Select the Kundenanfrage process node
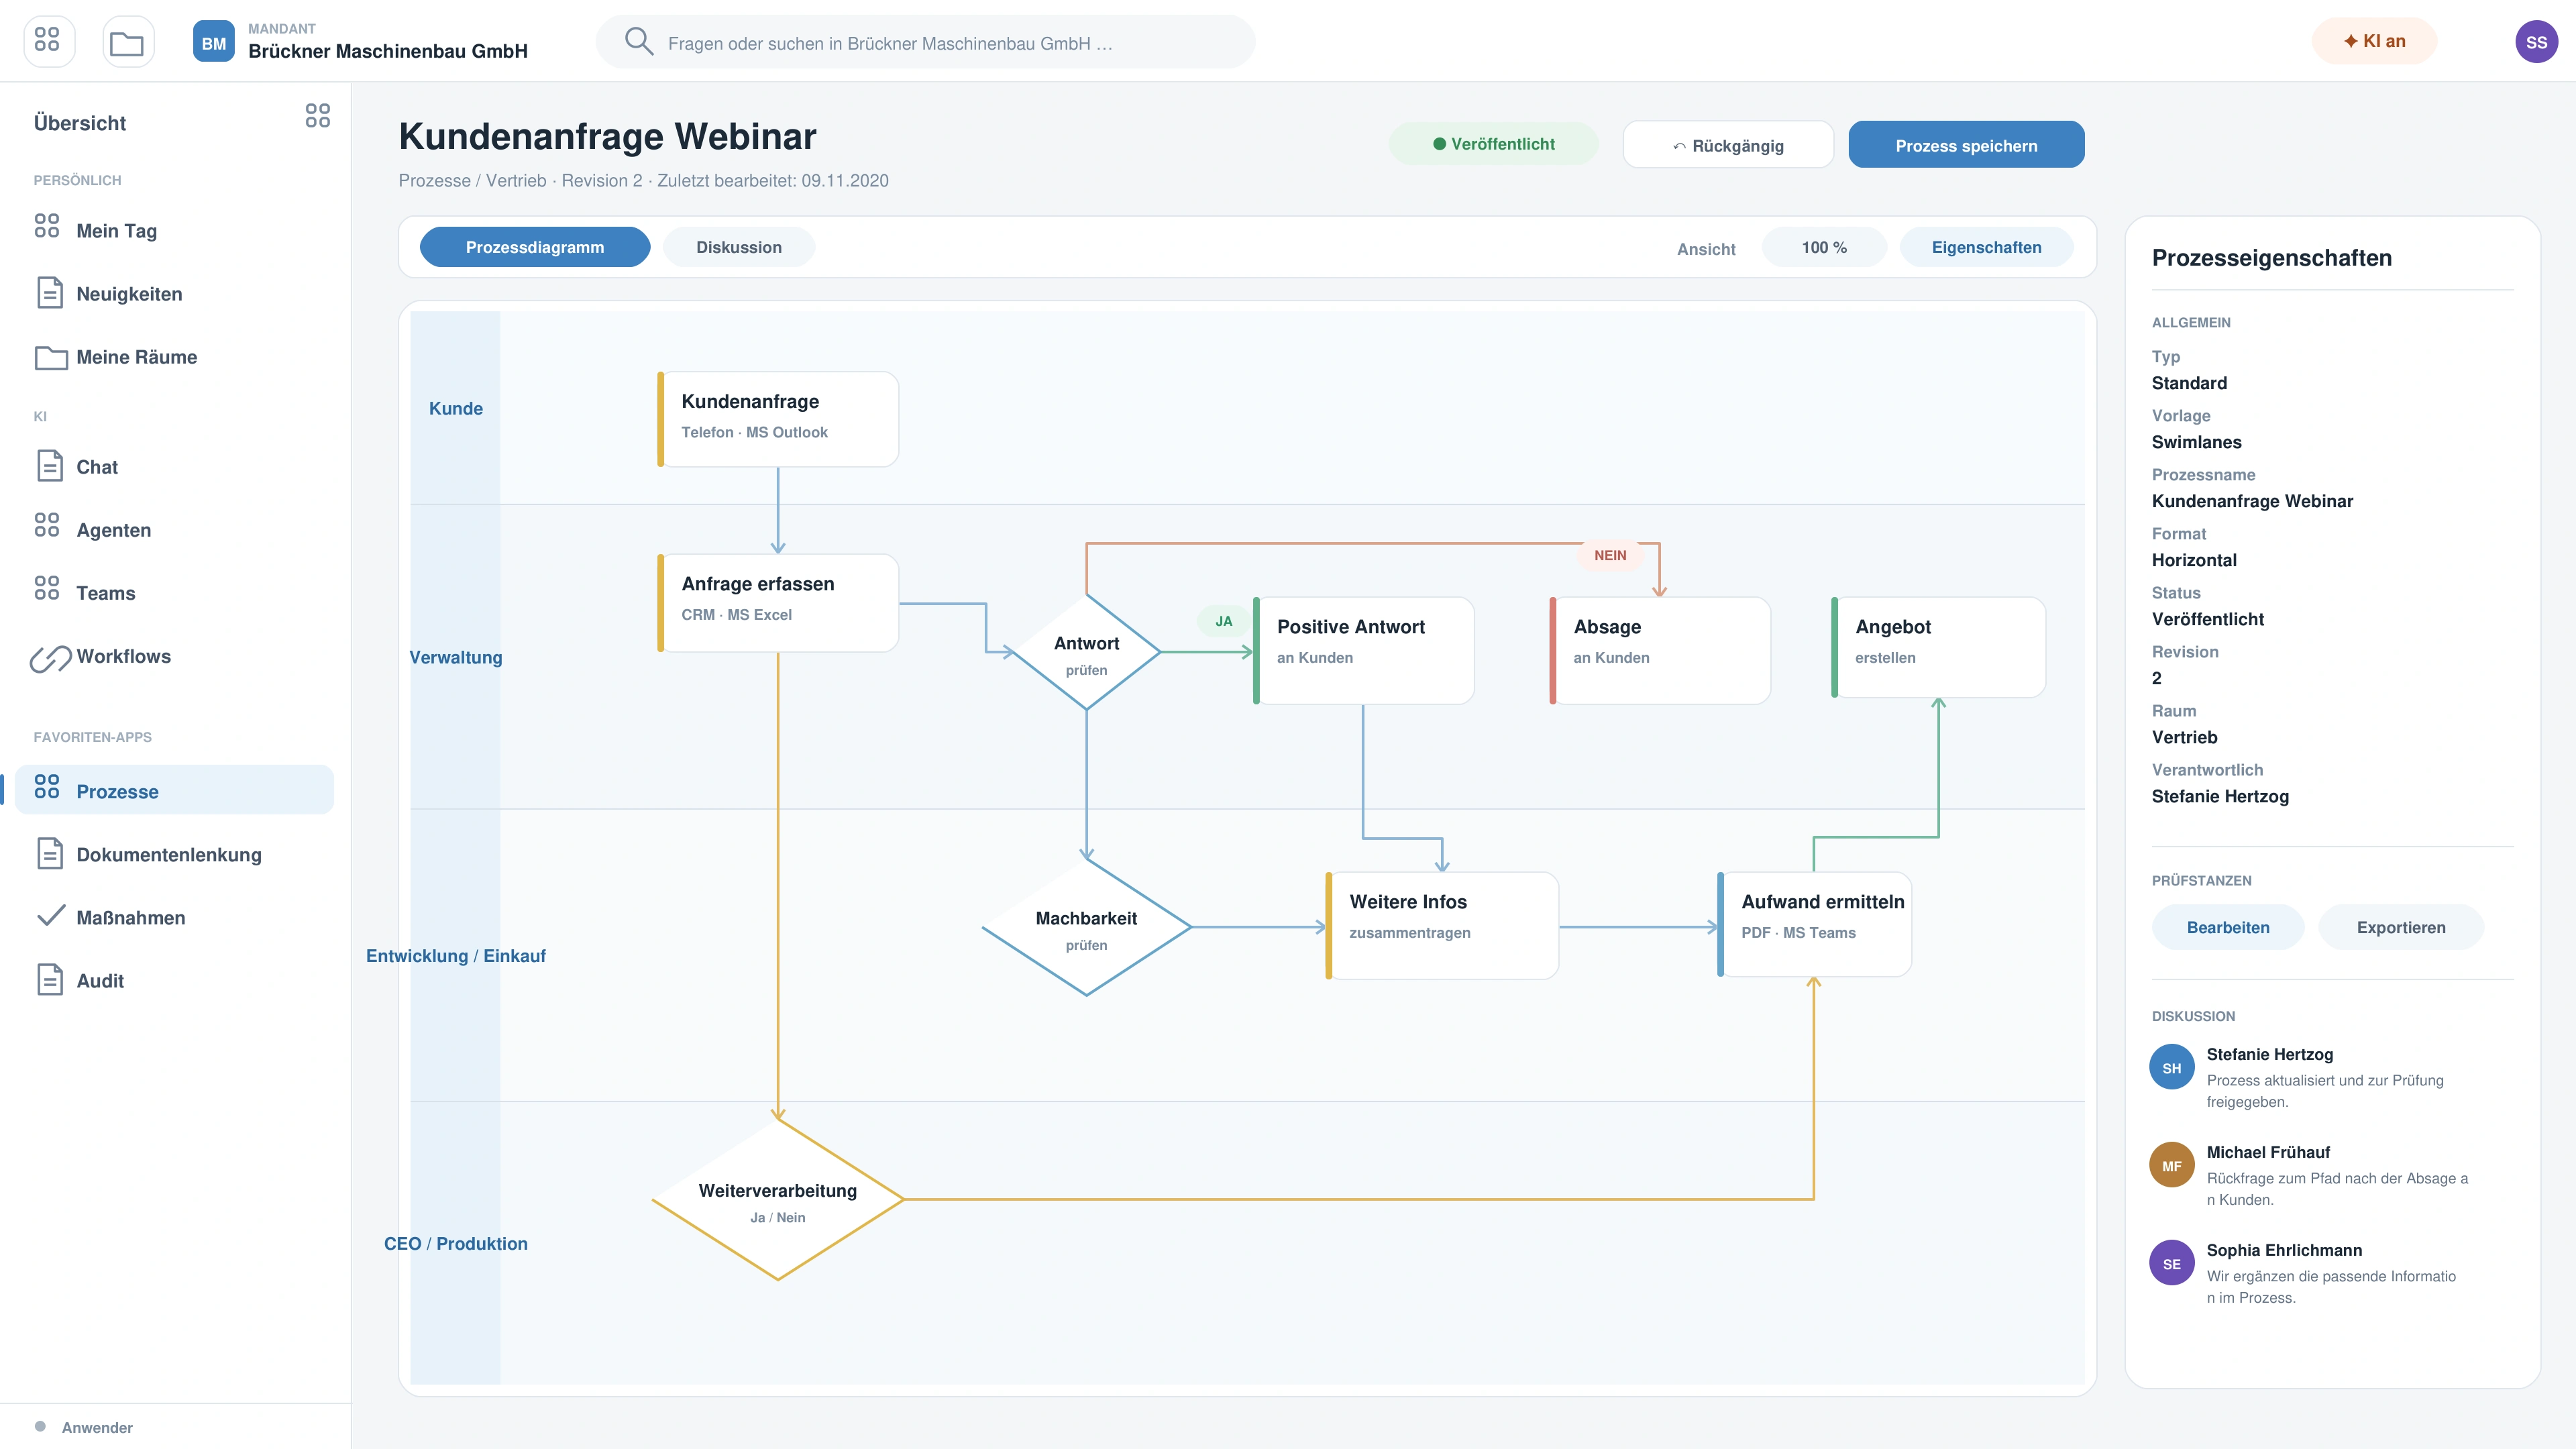Viewport: 2576px width, 1449px height. coord(778,419)
